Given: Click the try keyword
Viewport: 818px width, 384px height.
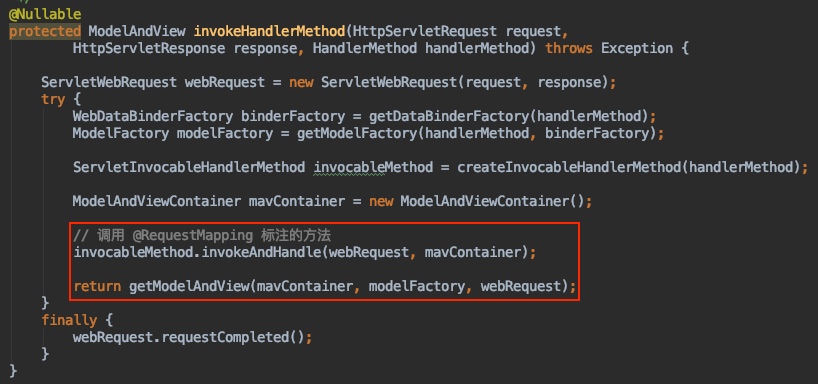Looking at the screenshot, I should point(53,99).
